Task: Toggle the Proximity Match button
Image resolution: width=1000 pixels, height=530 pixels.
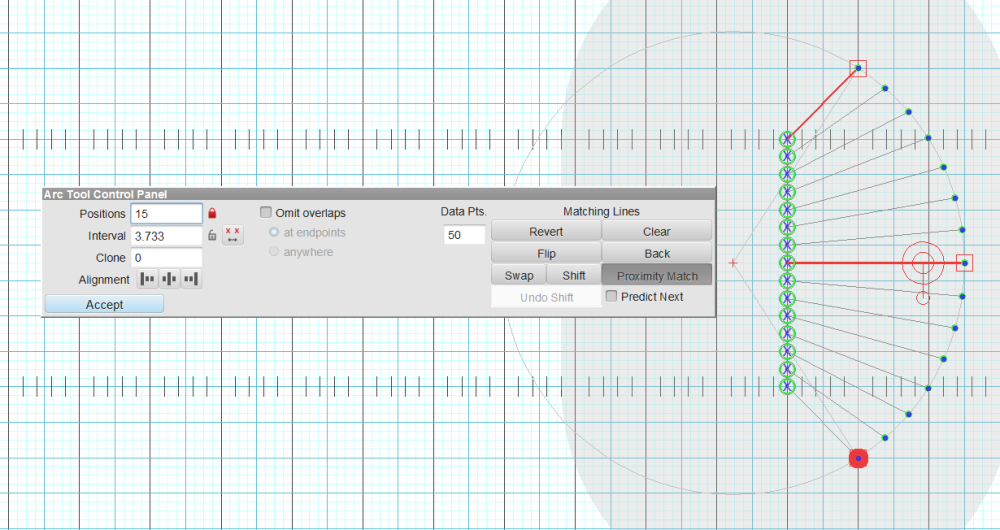Action: (x=657, y=276)
